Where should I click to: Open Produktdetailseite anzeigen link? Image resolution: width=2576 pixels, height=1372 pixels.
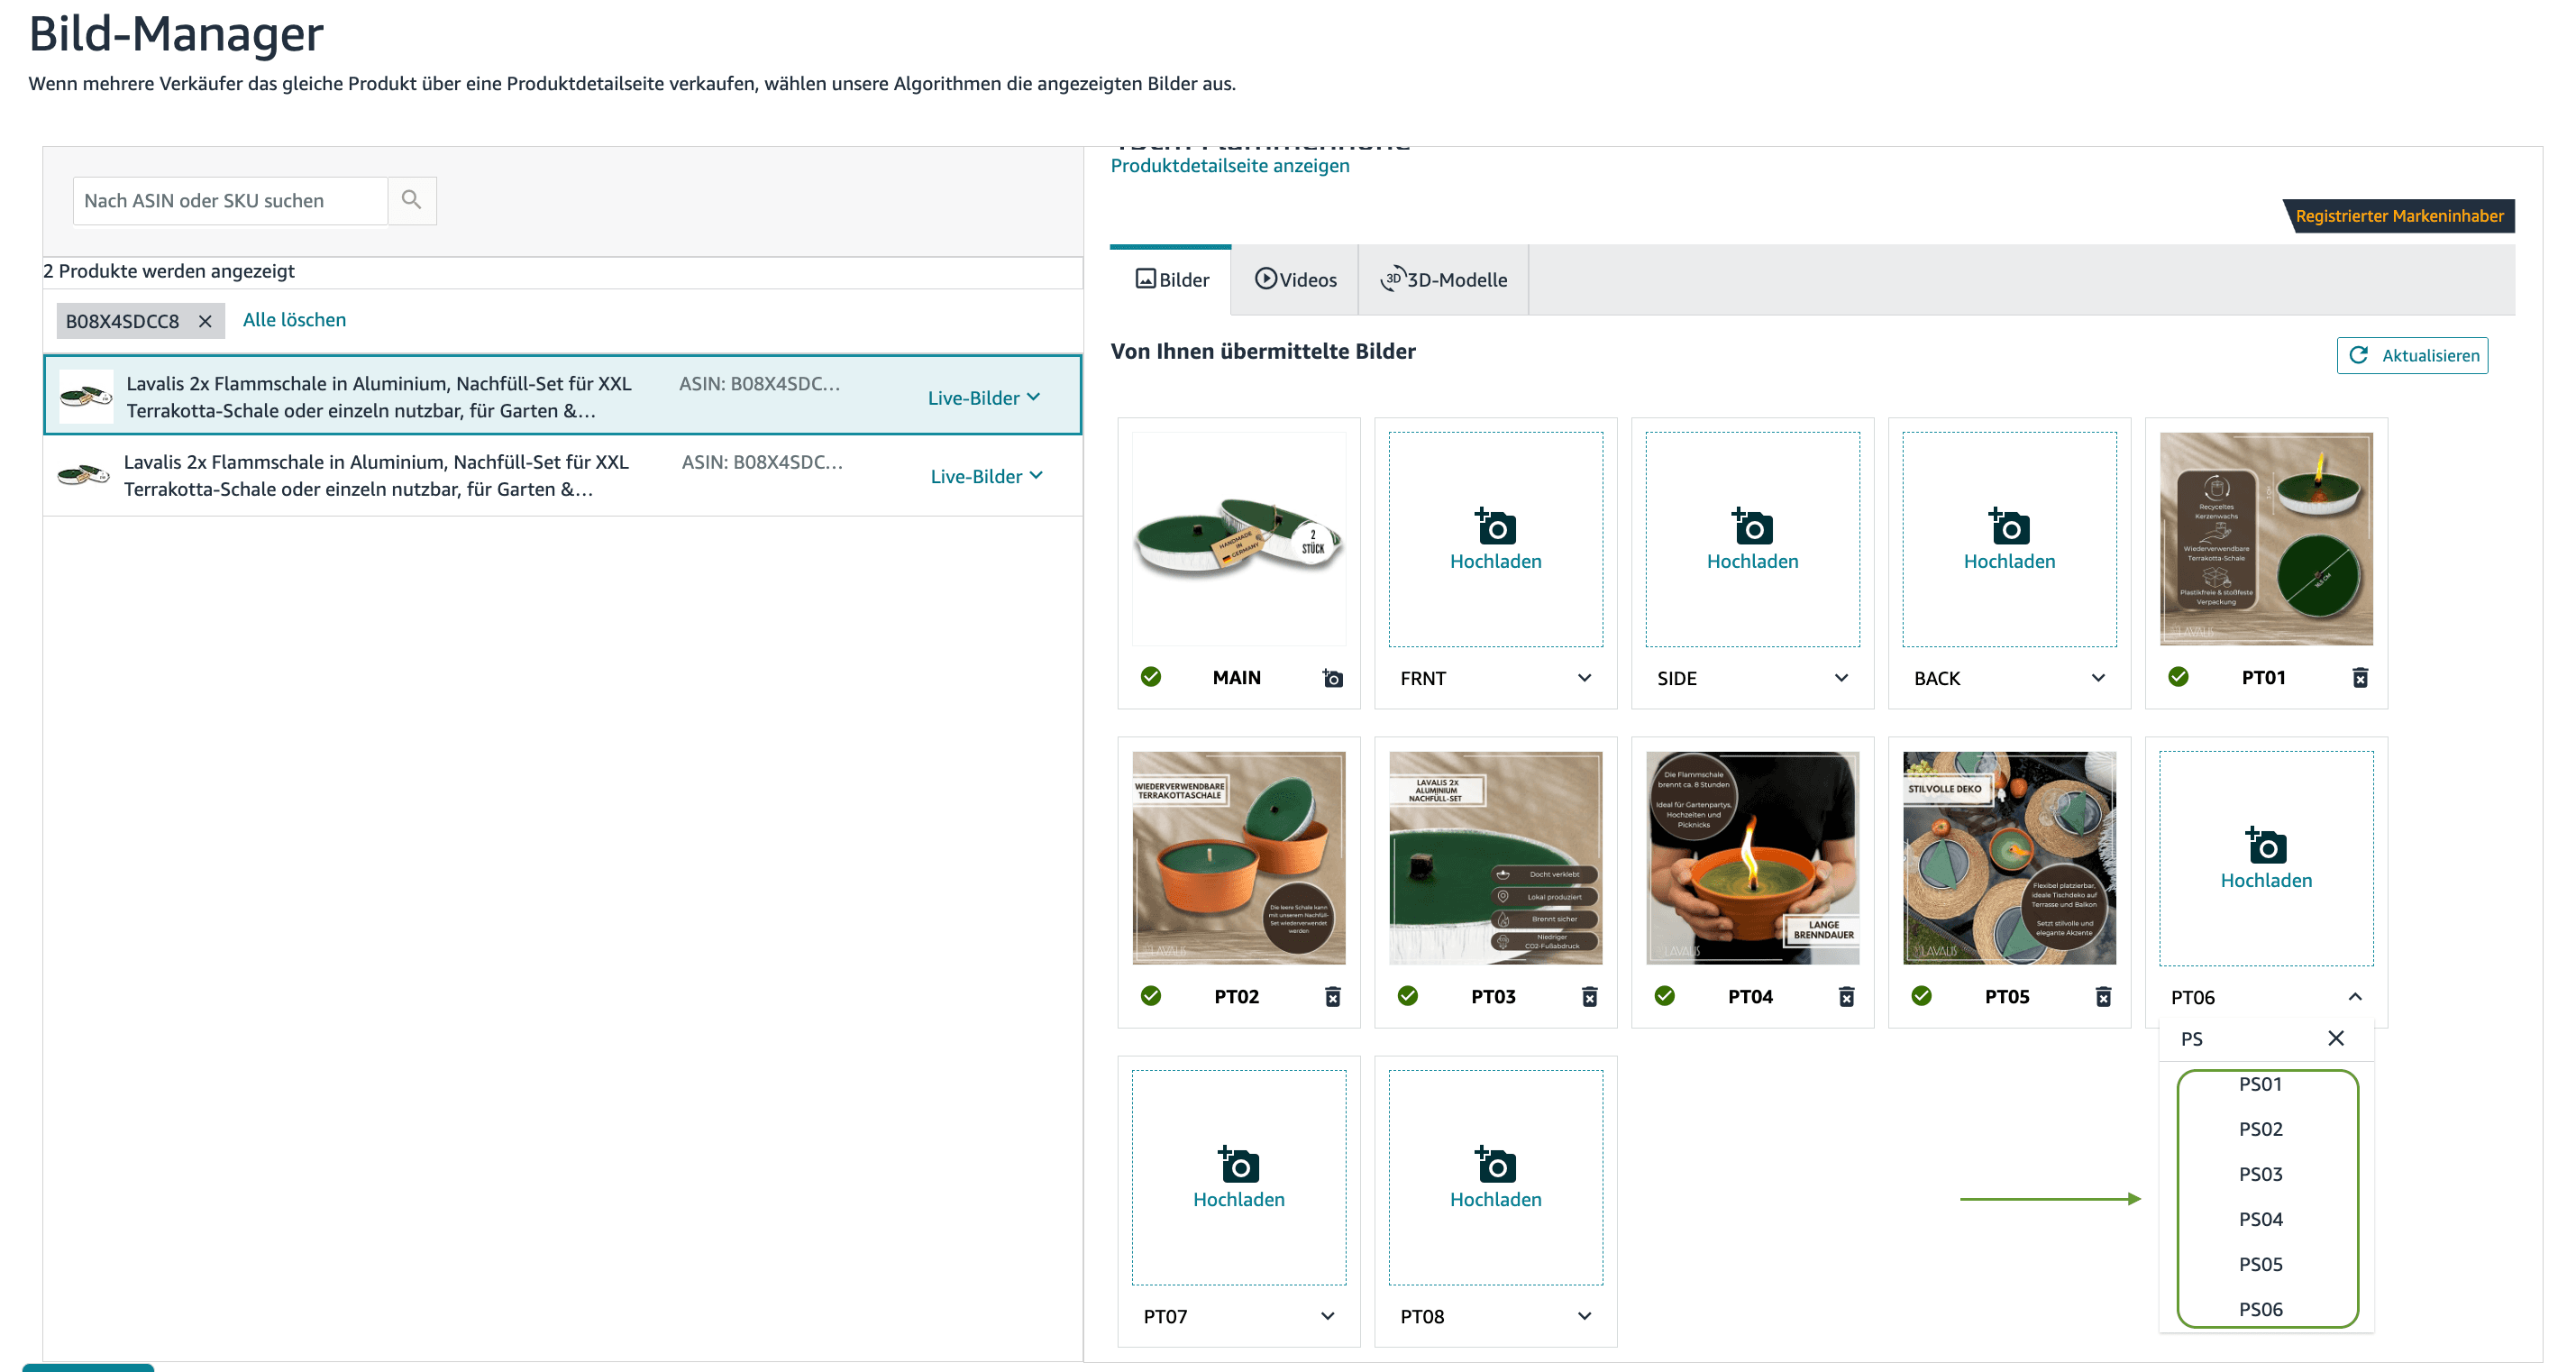[1230, 165]
